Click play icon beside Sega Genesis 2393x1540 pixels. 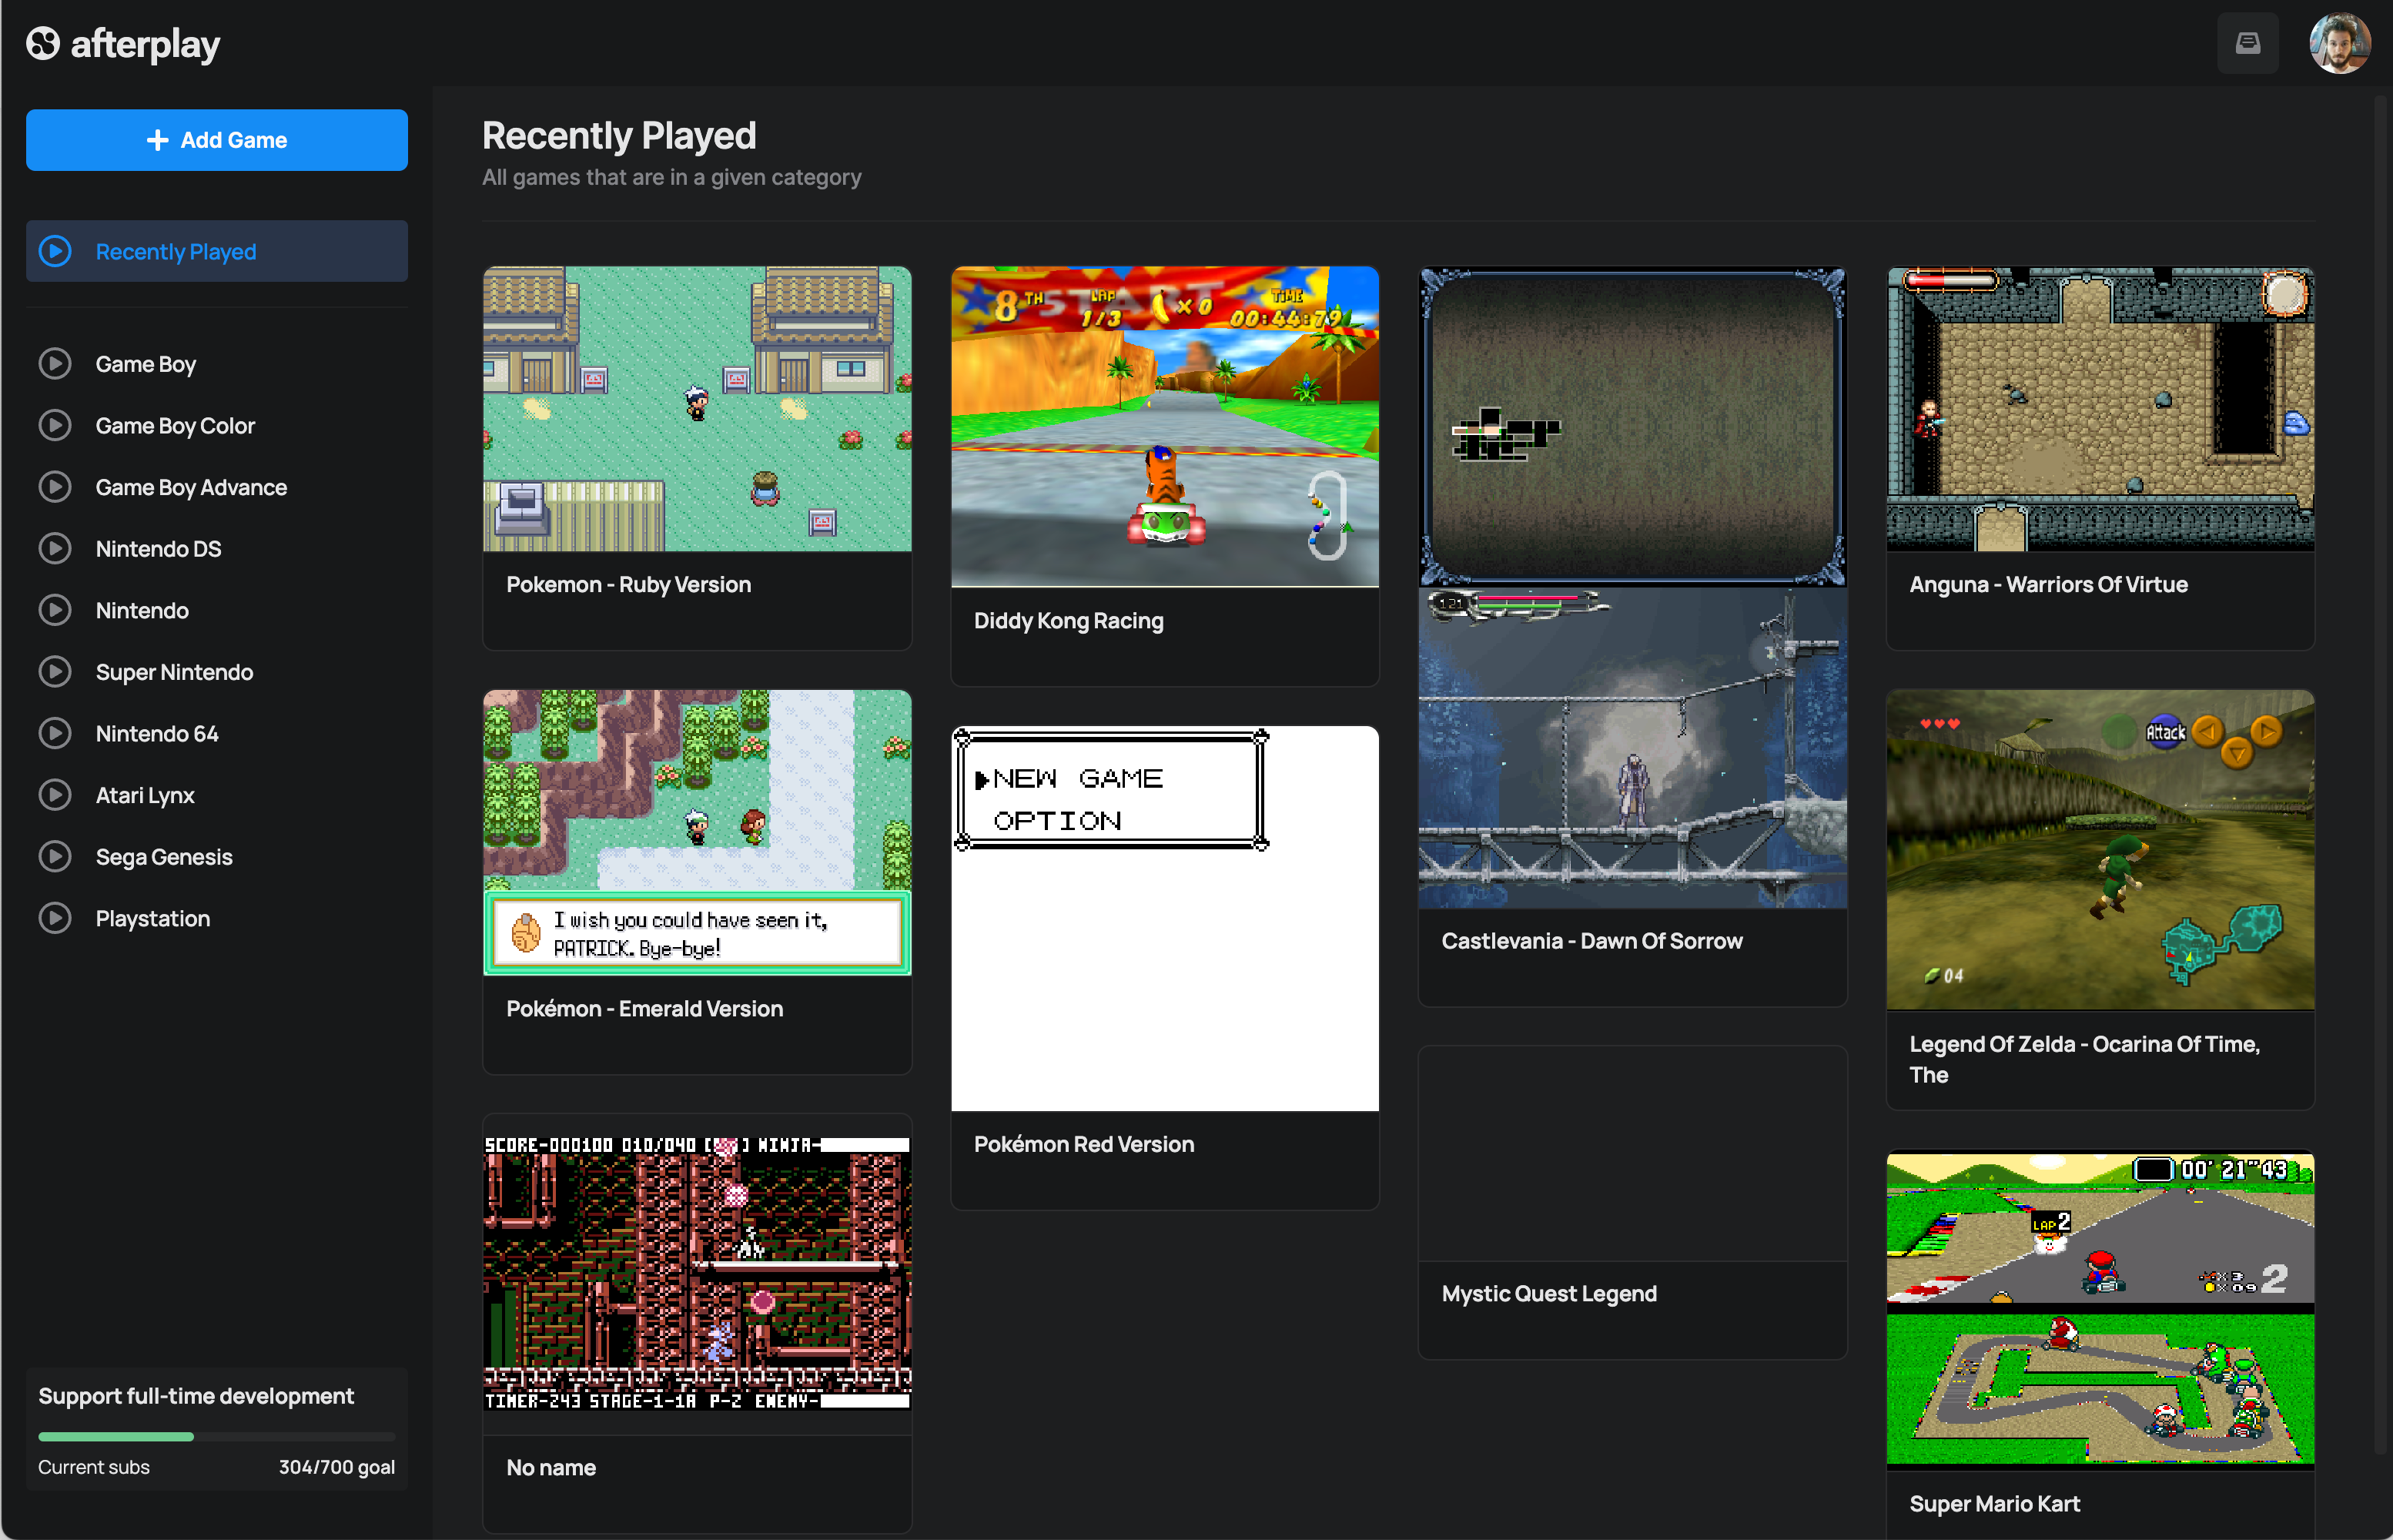click(x=55, y=857)
